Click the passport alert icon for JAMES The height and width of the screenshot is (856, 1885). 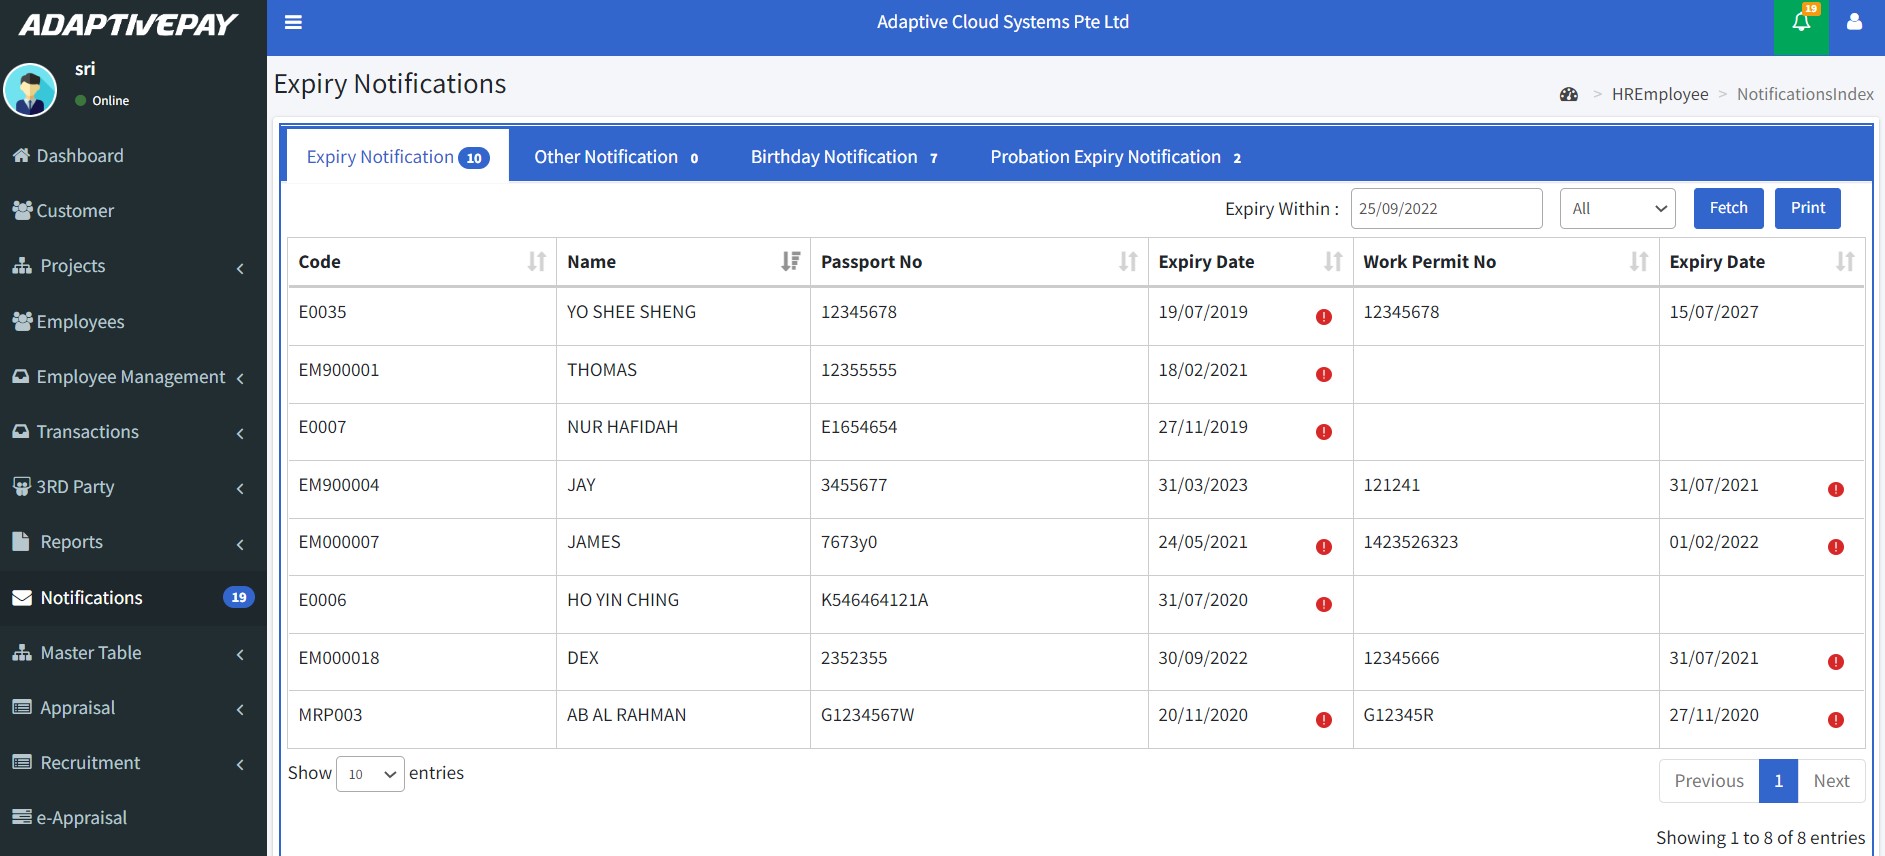[x=1324, y=547]
